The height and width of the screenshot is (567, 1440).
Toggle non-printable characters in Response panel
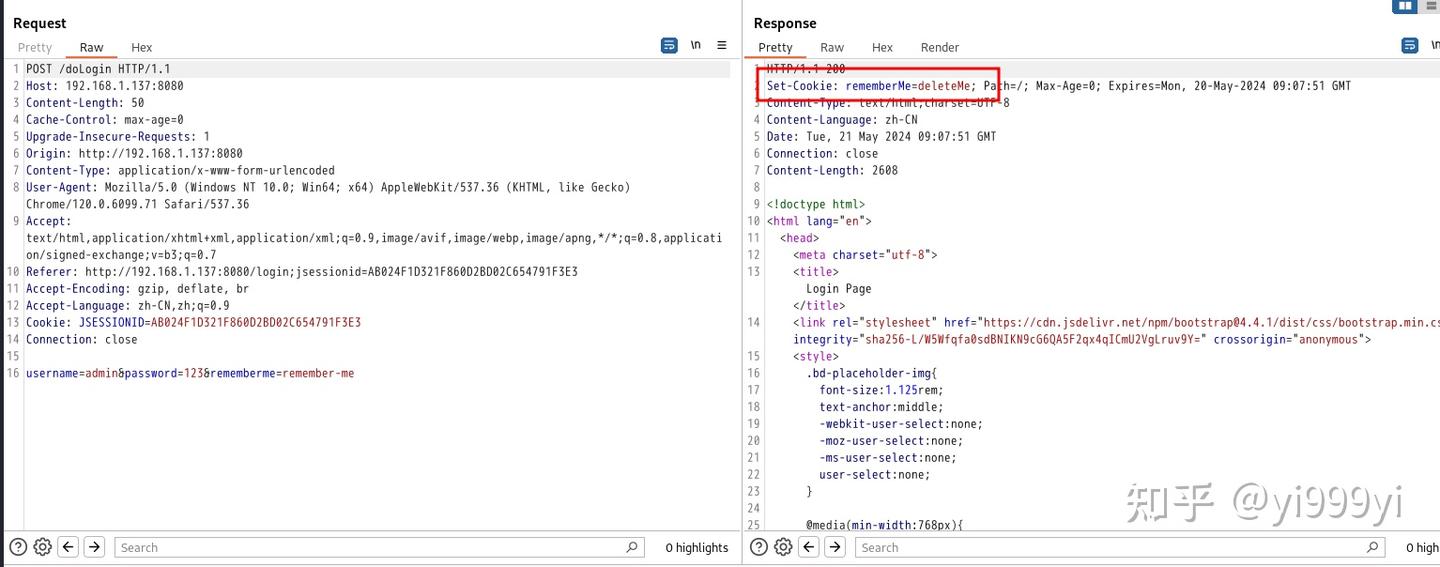click(1435, 46)
